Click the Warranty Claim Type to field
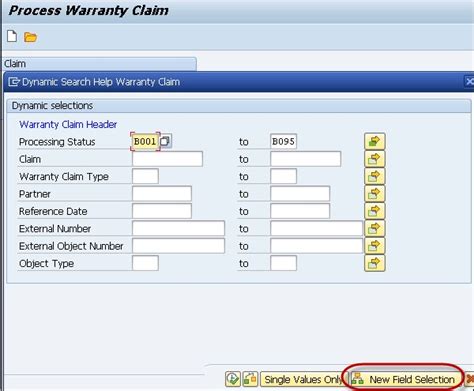 pos(284,176)
